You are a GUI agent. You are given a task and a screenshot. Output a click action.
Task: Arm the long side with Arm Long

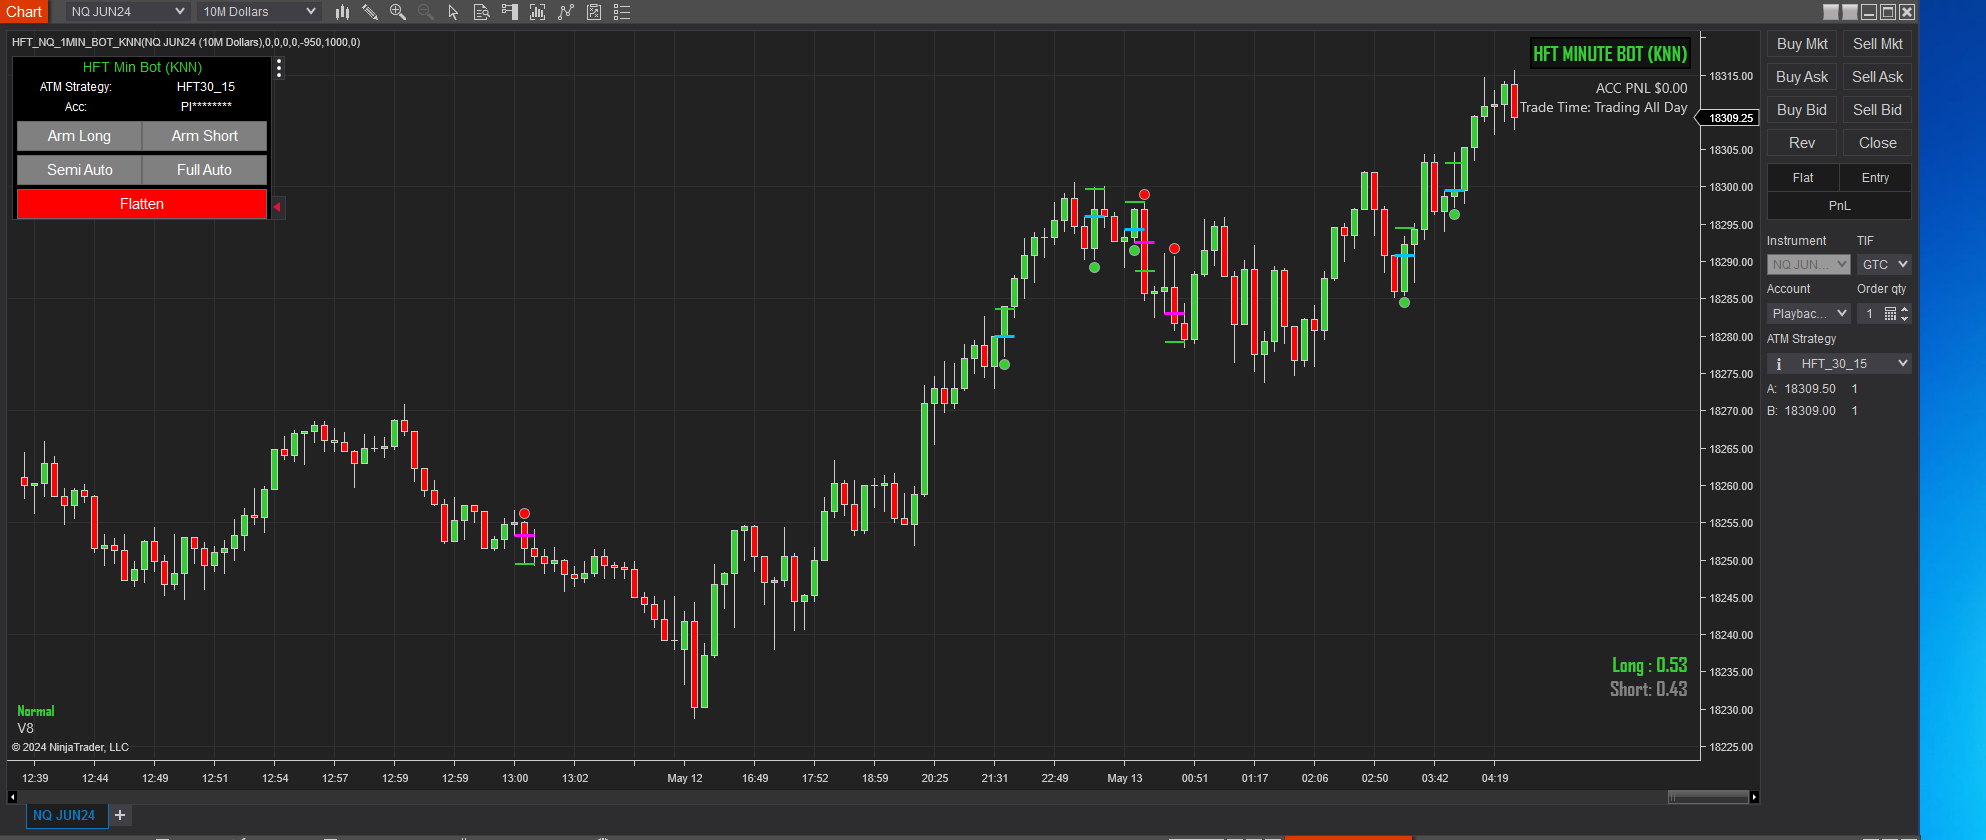tap(79, 136)
